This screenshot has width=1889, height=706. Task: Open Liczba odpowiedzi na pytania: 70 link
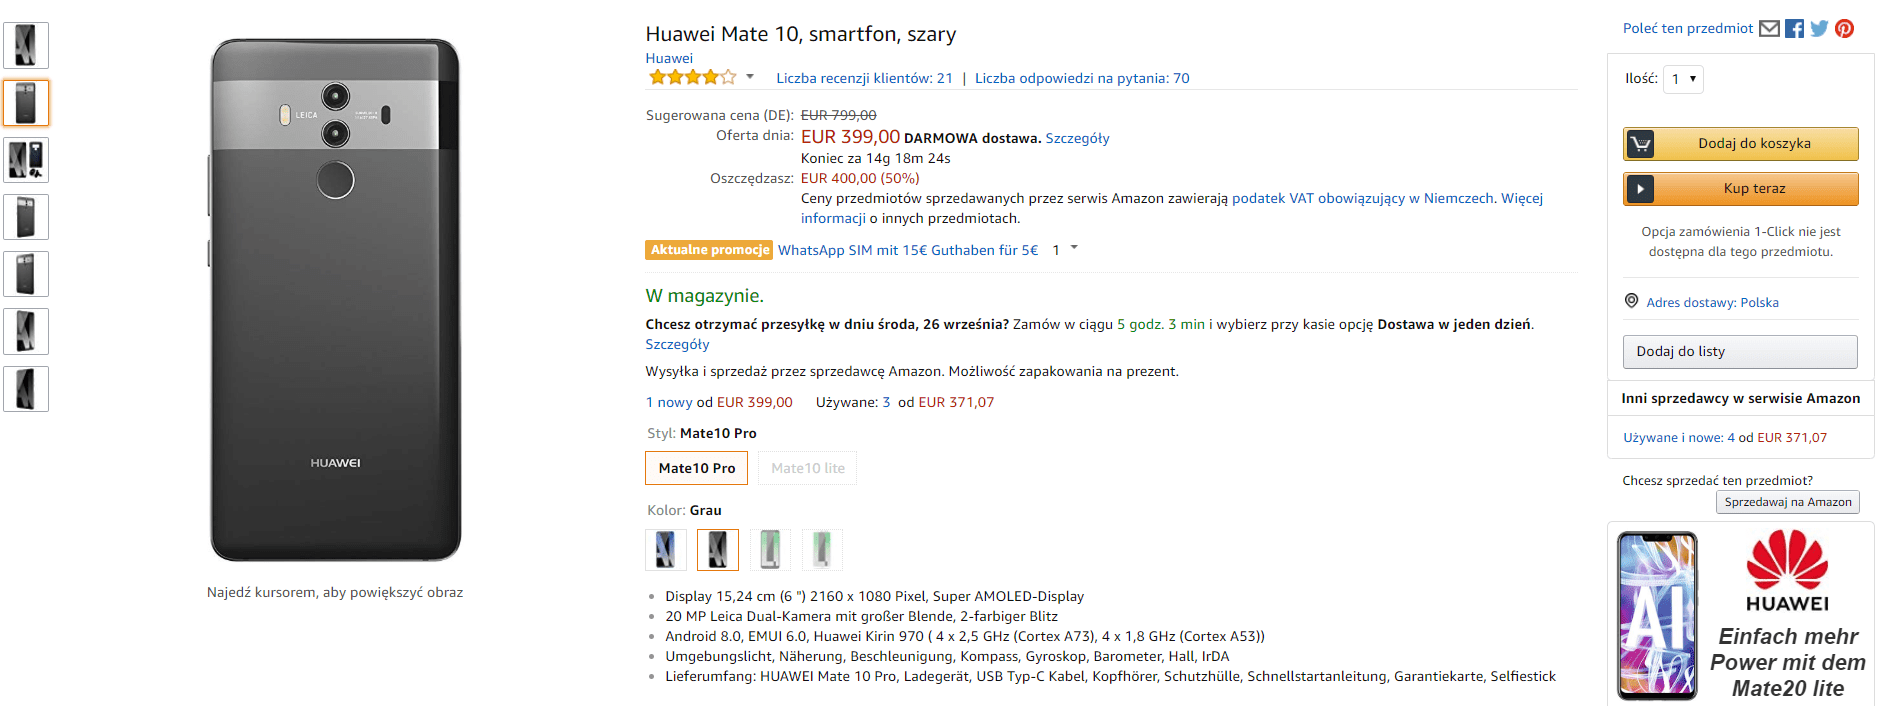(1082, 78)
